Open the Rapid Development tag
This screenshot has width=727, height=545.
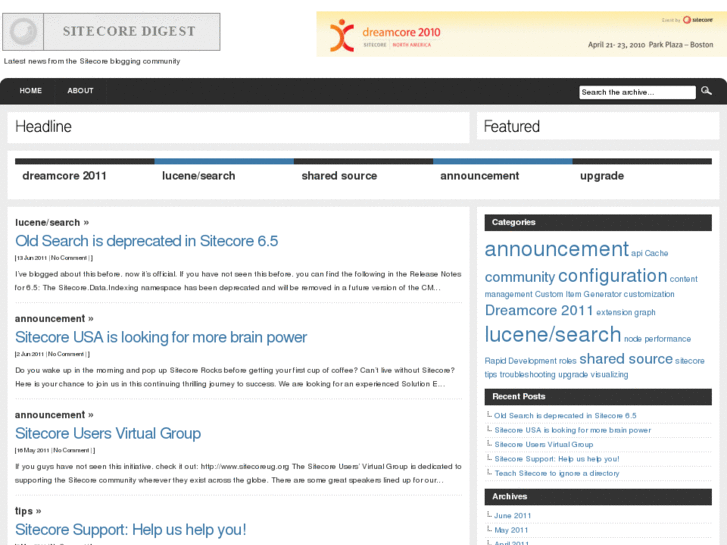520,361
